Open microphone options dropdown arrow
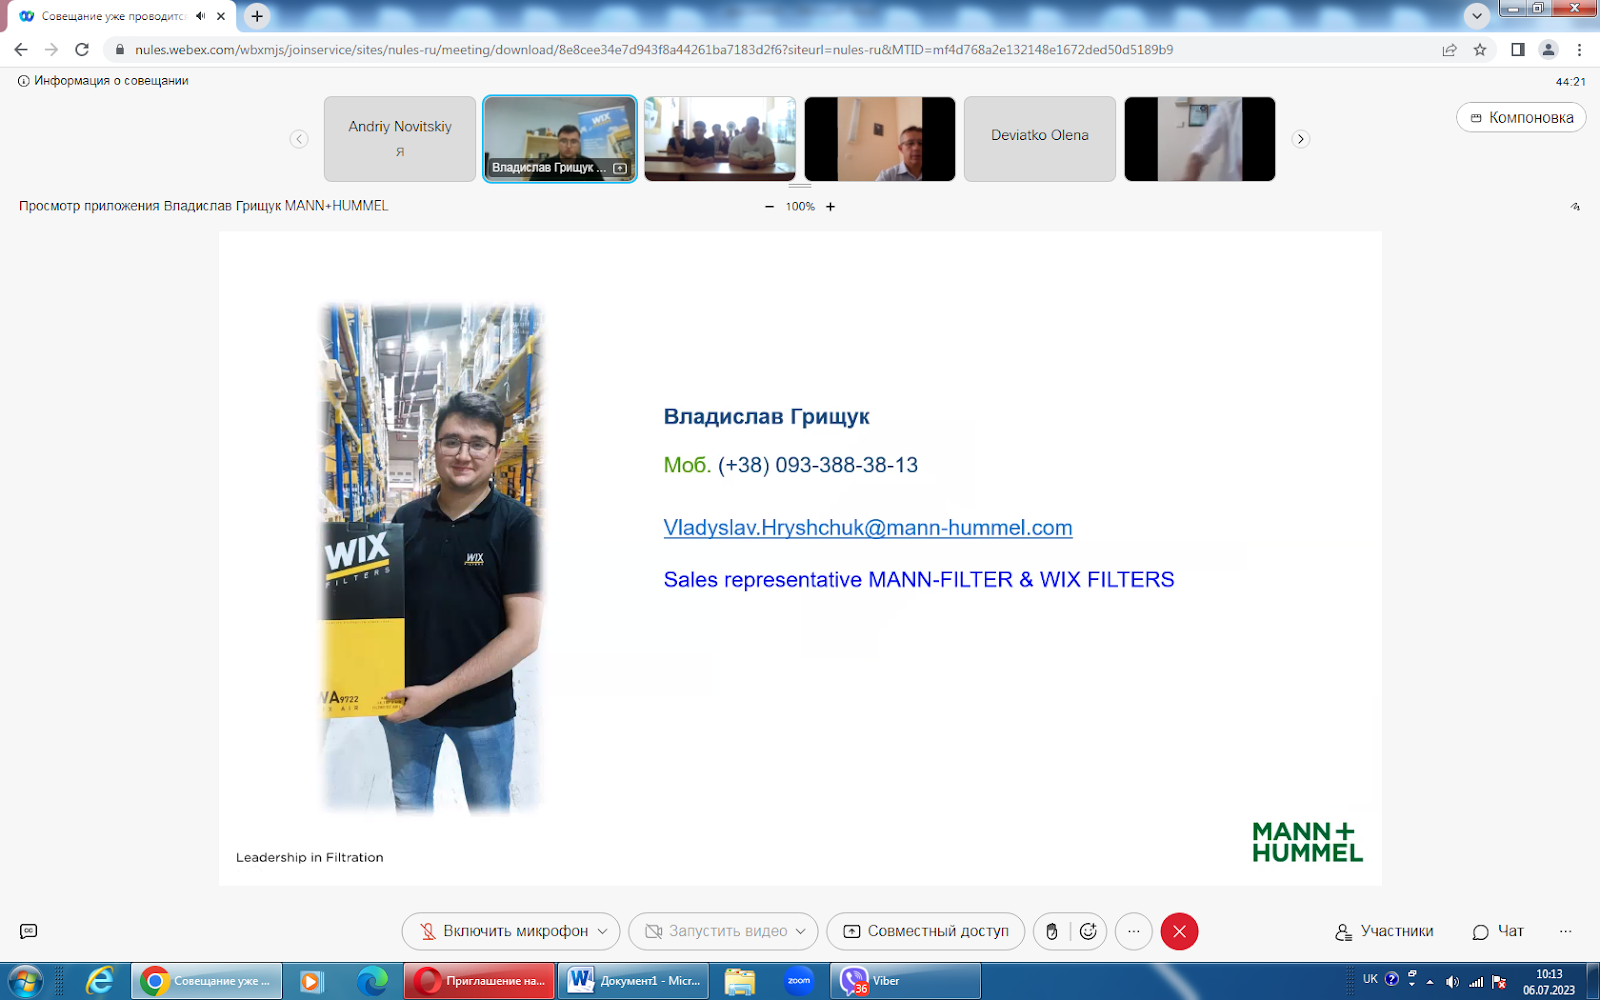 (x=602, y=931)
